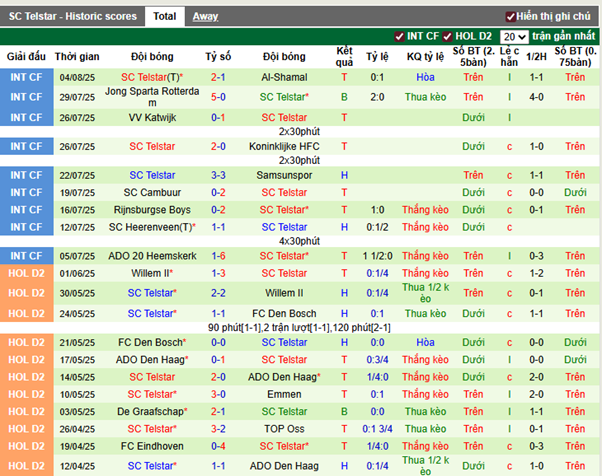
Task: Click the date 04/08/25
Action: 77,78
